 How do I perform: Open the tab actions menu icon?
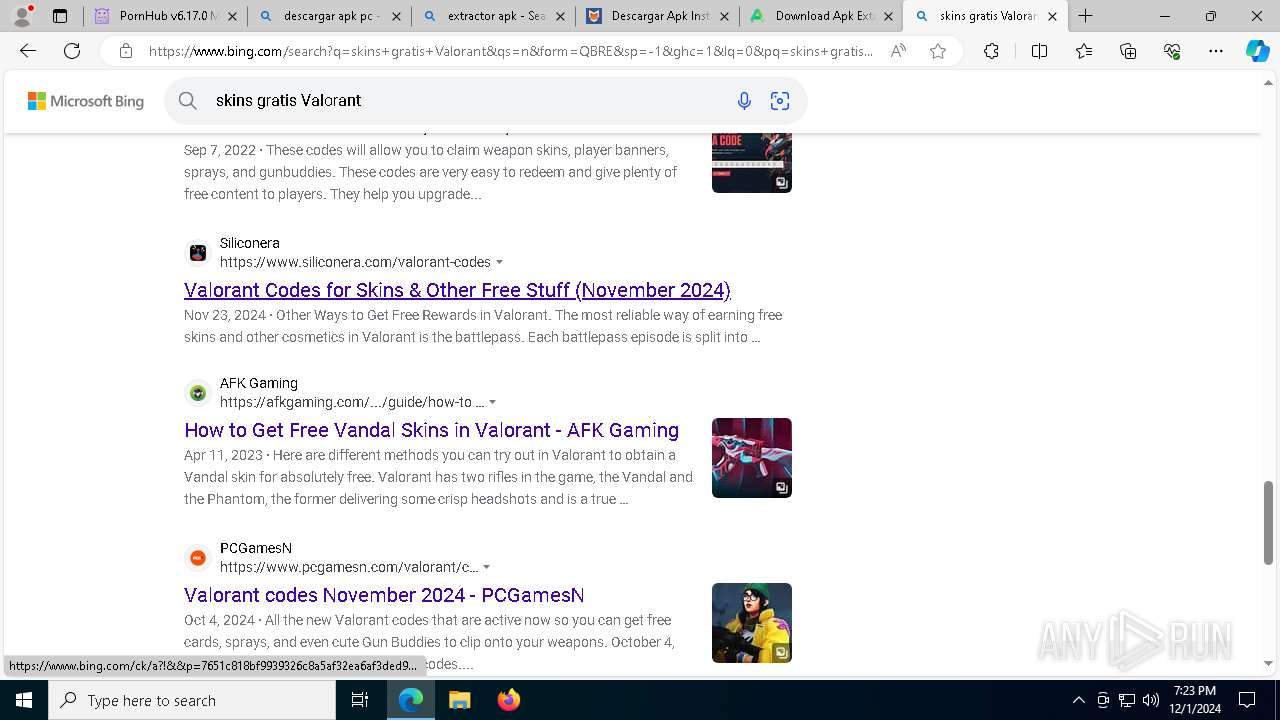click(60, 16)
